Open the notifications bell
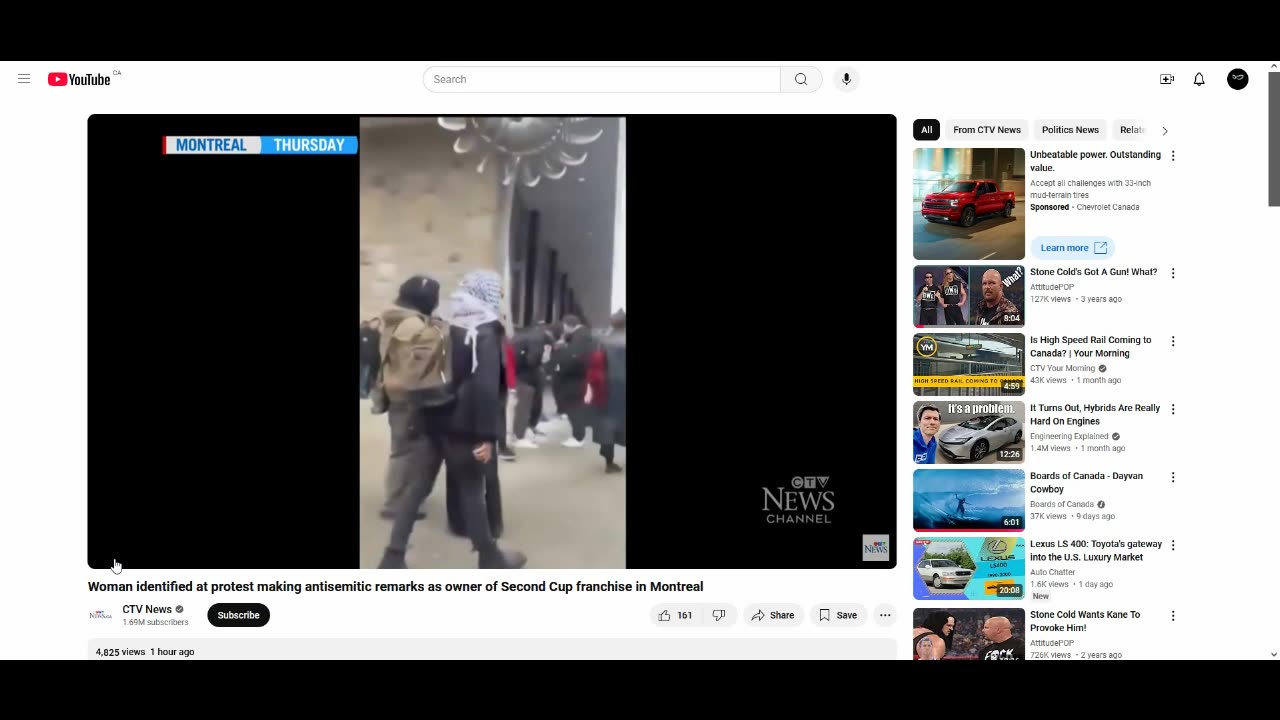1280x720 pixels. point(1199,79)
